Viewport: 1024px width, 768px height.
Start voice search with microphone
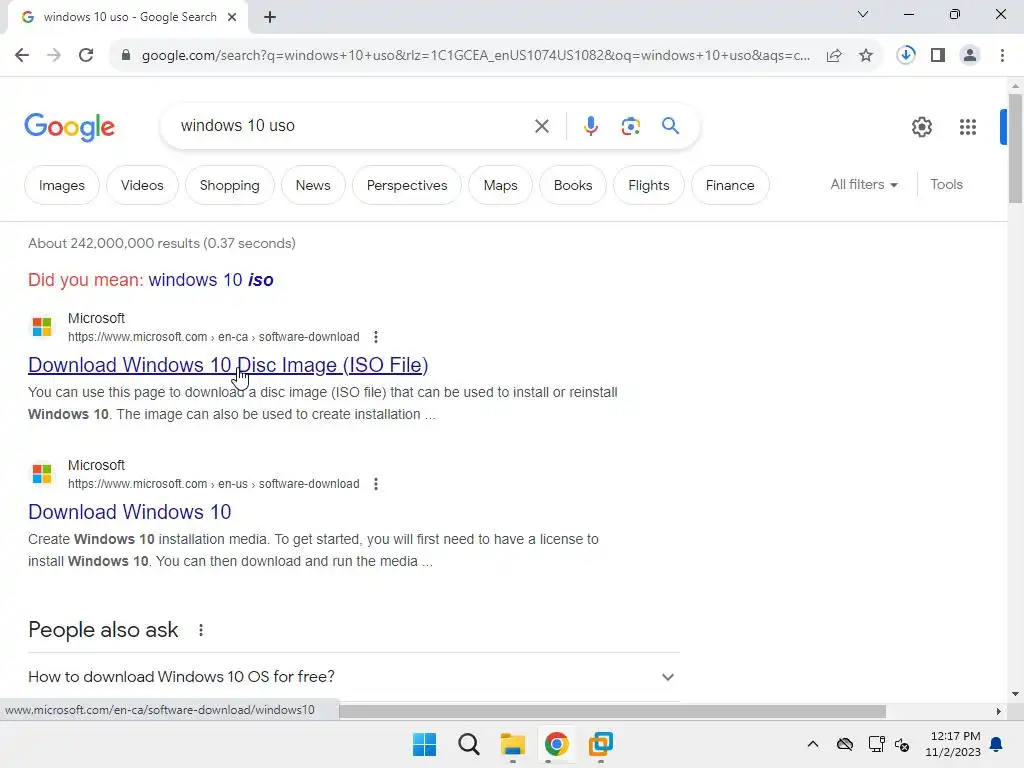[x=590, y=126]
